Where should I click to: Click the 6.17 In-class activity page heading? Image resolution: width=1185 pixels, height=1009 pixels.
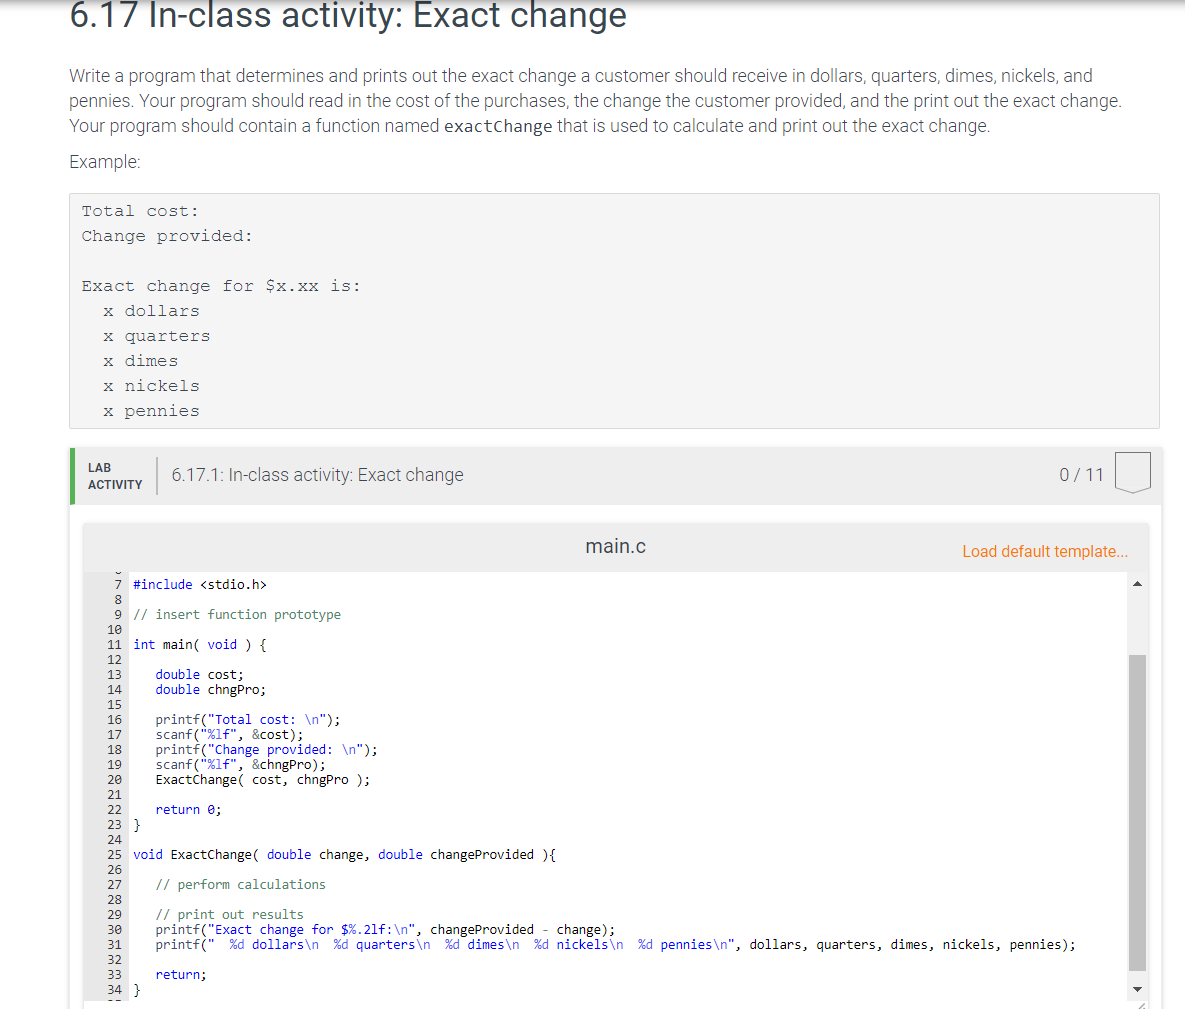pos(345,17)
